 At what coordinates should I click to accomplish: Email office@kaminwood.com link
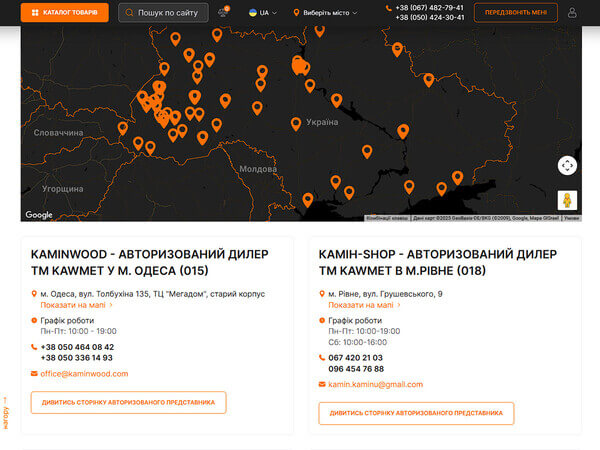pyautogui.click(x=84, y=373)
